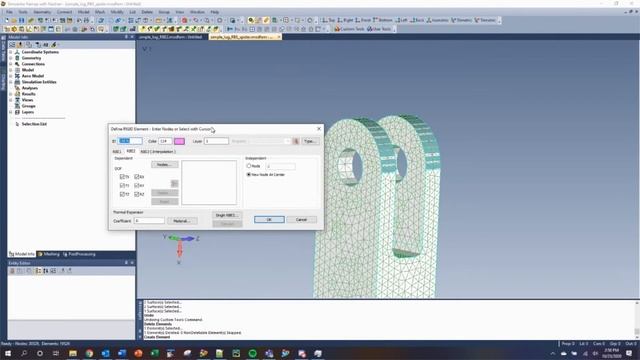Click the Chrome taskbar icon
Screen dimensions: 640x360
pyautogui.click(x=89, y=353)
